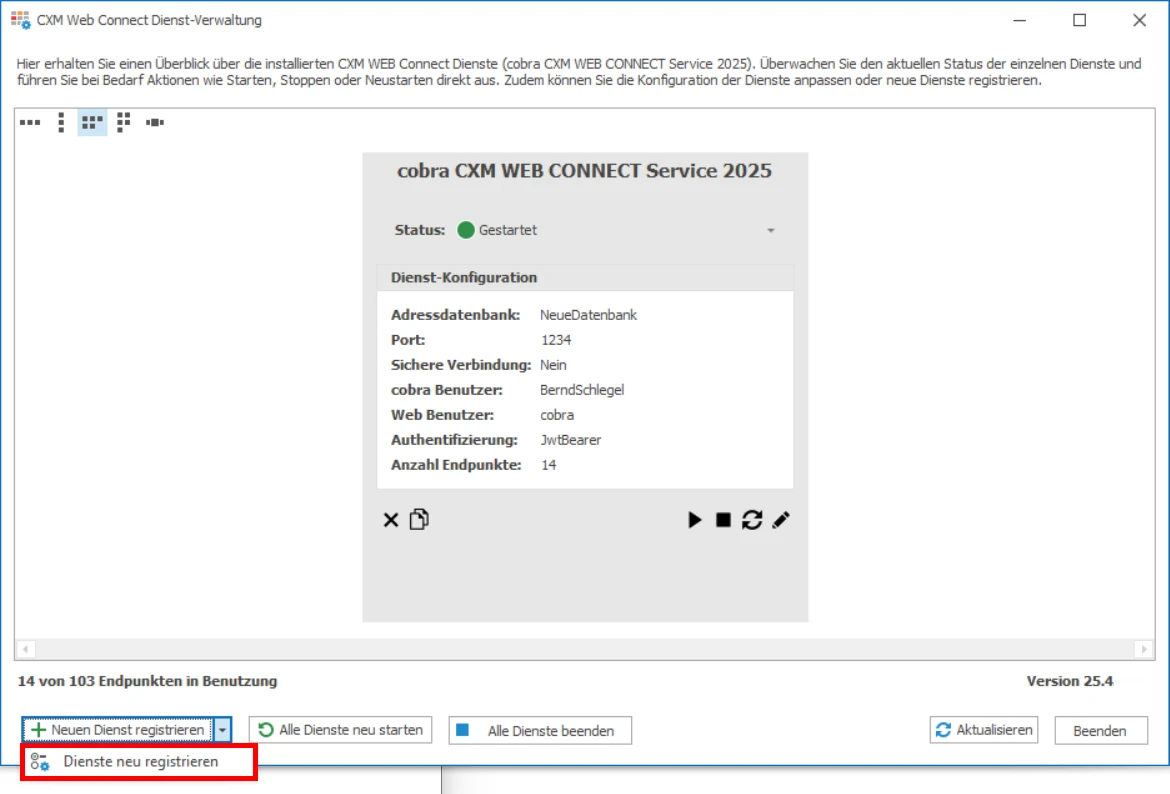
Task: Open the Status dropdown showing Gestartet
Action: coord(770,230)
